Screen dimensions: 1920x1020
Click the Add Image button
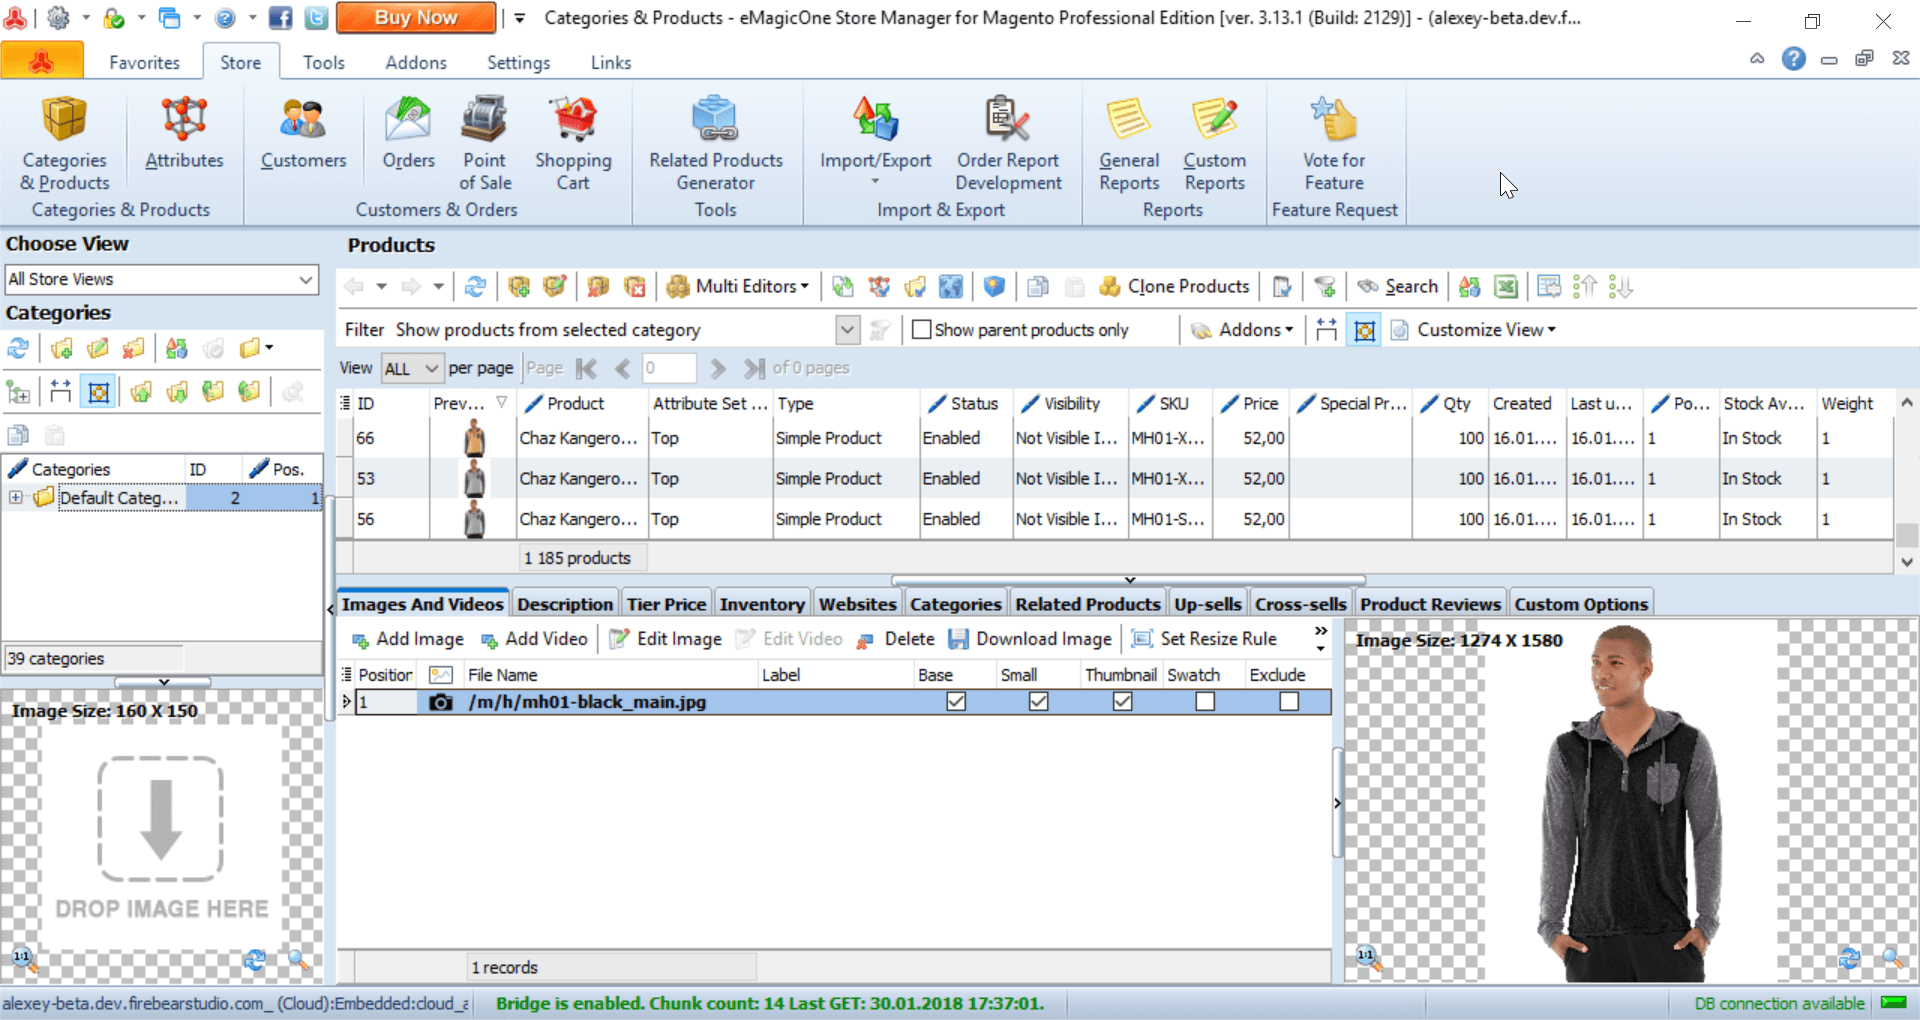coord(408,639)
